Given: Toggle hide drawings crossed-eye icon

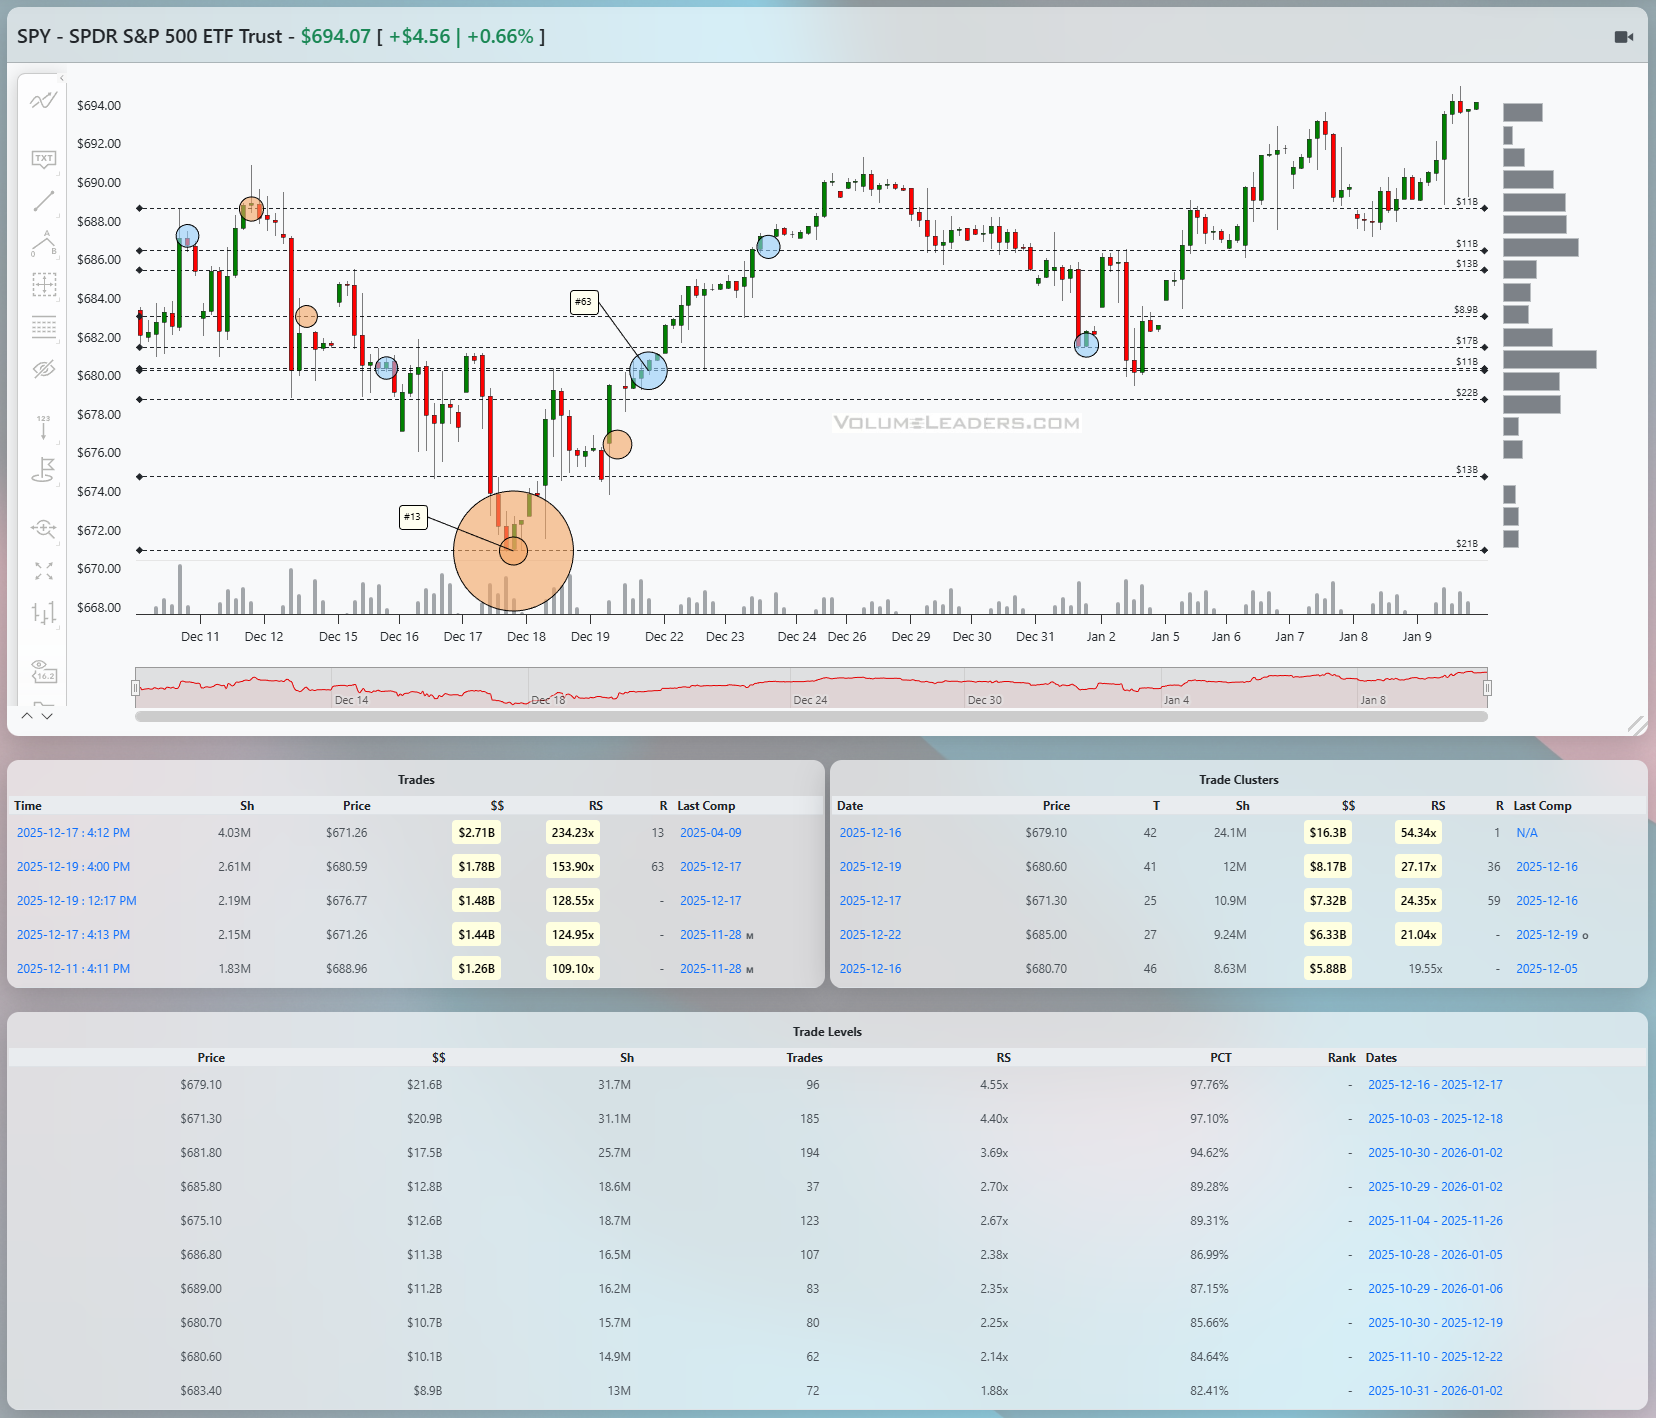Looking at the screenshot, I should pos(43,369).
